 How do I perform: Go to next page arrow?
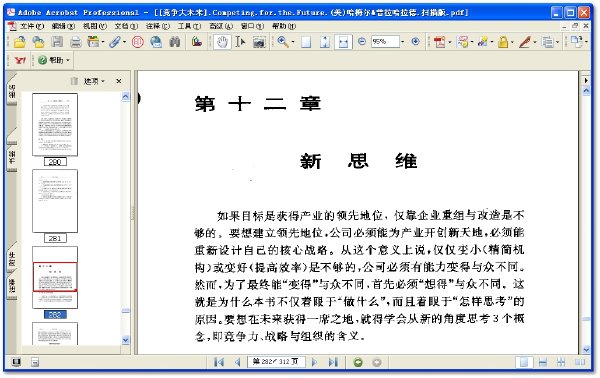tap(315, 362)
